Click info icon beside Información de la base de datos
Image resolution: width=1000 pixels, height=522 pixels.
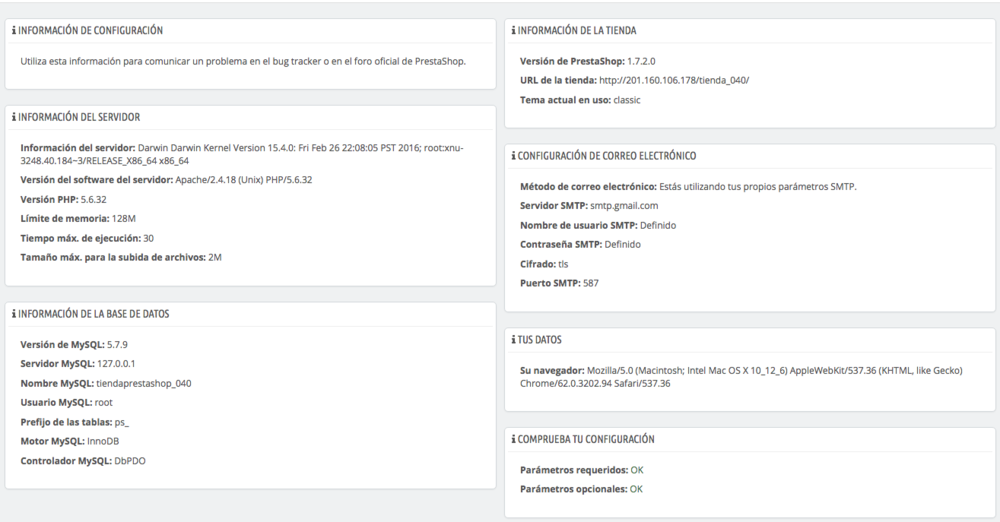pos(14,314)
